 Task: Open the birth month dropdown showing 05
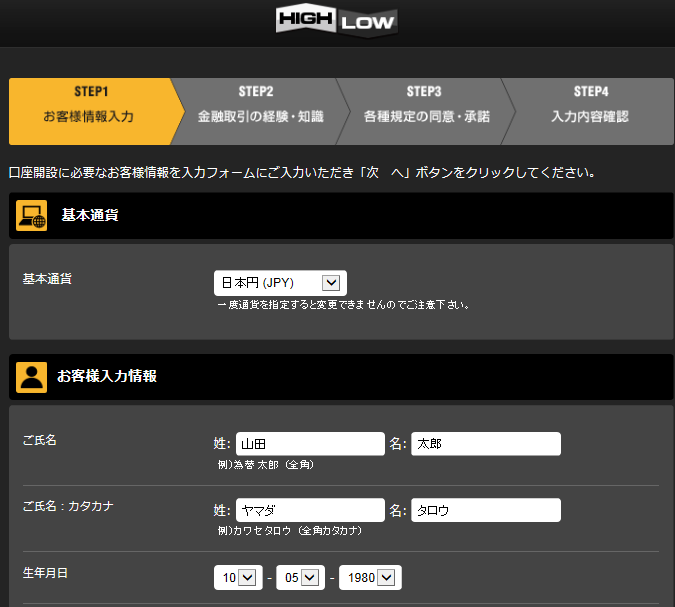click(x=300, y=578)
